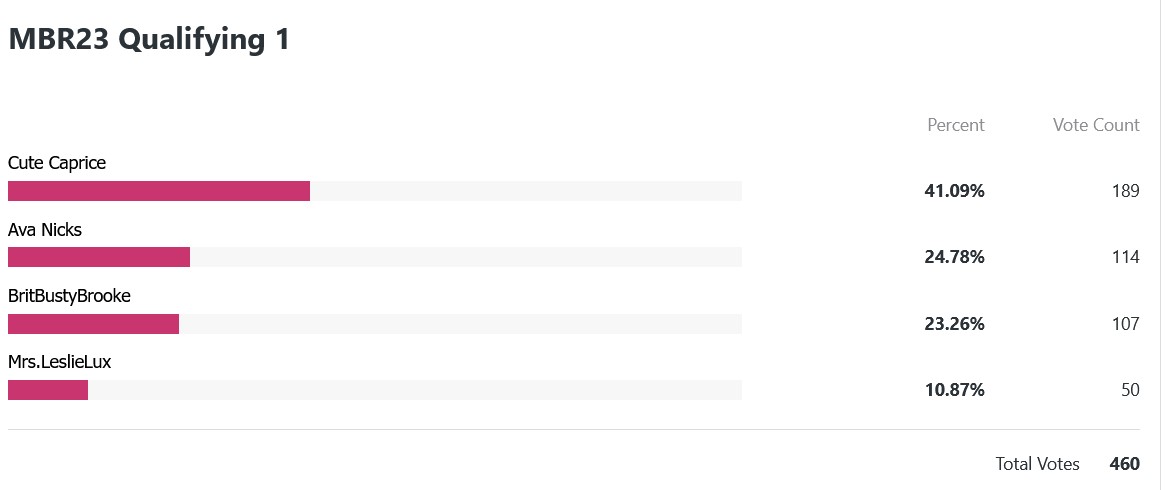The width and height of the screenshot is (1168, 490).
Task: Select the Cute Caprice option label
Action: coord(57,163)
